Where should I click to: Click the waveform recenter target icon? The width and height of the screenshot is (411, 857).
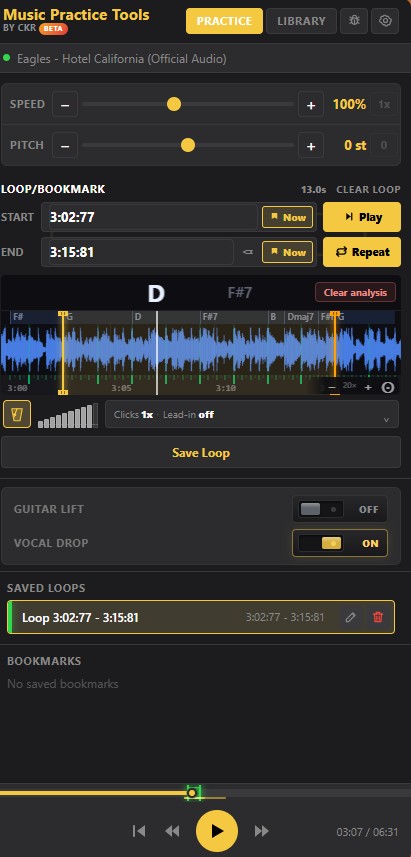(387, 387)
